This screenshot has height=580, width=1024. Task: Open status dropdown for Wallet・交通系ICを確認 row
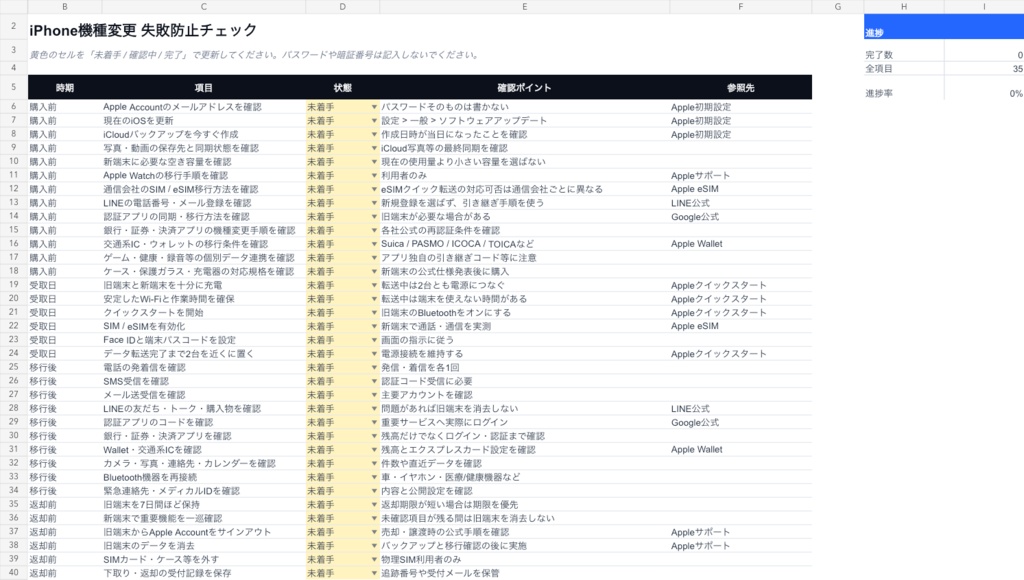click(374, 450)
